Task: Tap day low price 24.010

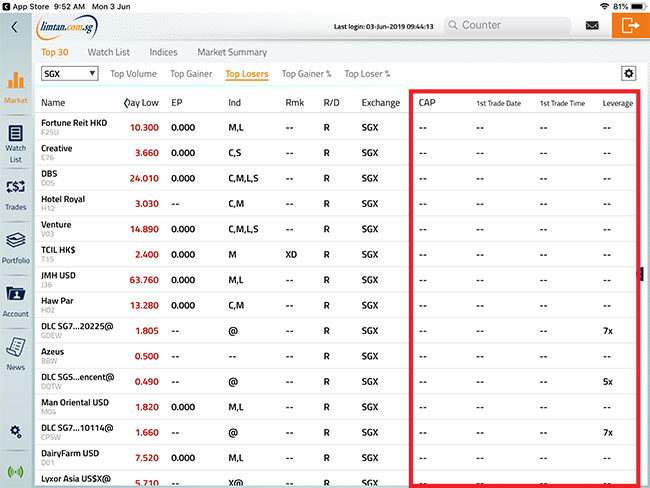Action: click(144, 178)
